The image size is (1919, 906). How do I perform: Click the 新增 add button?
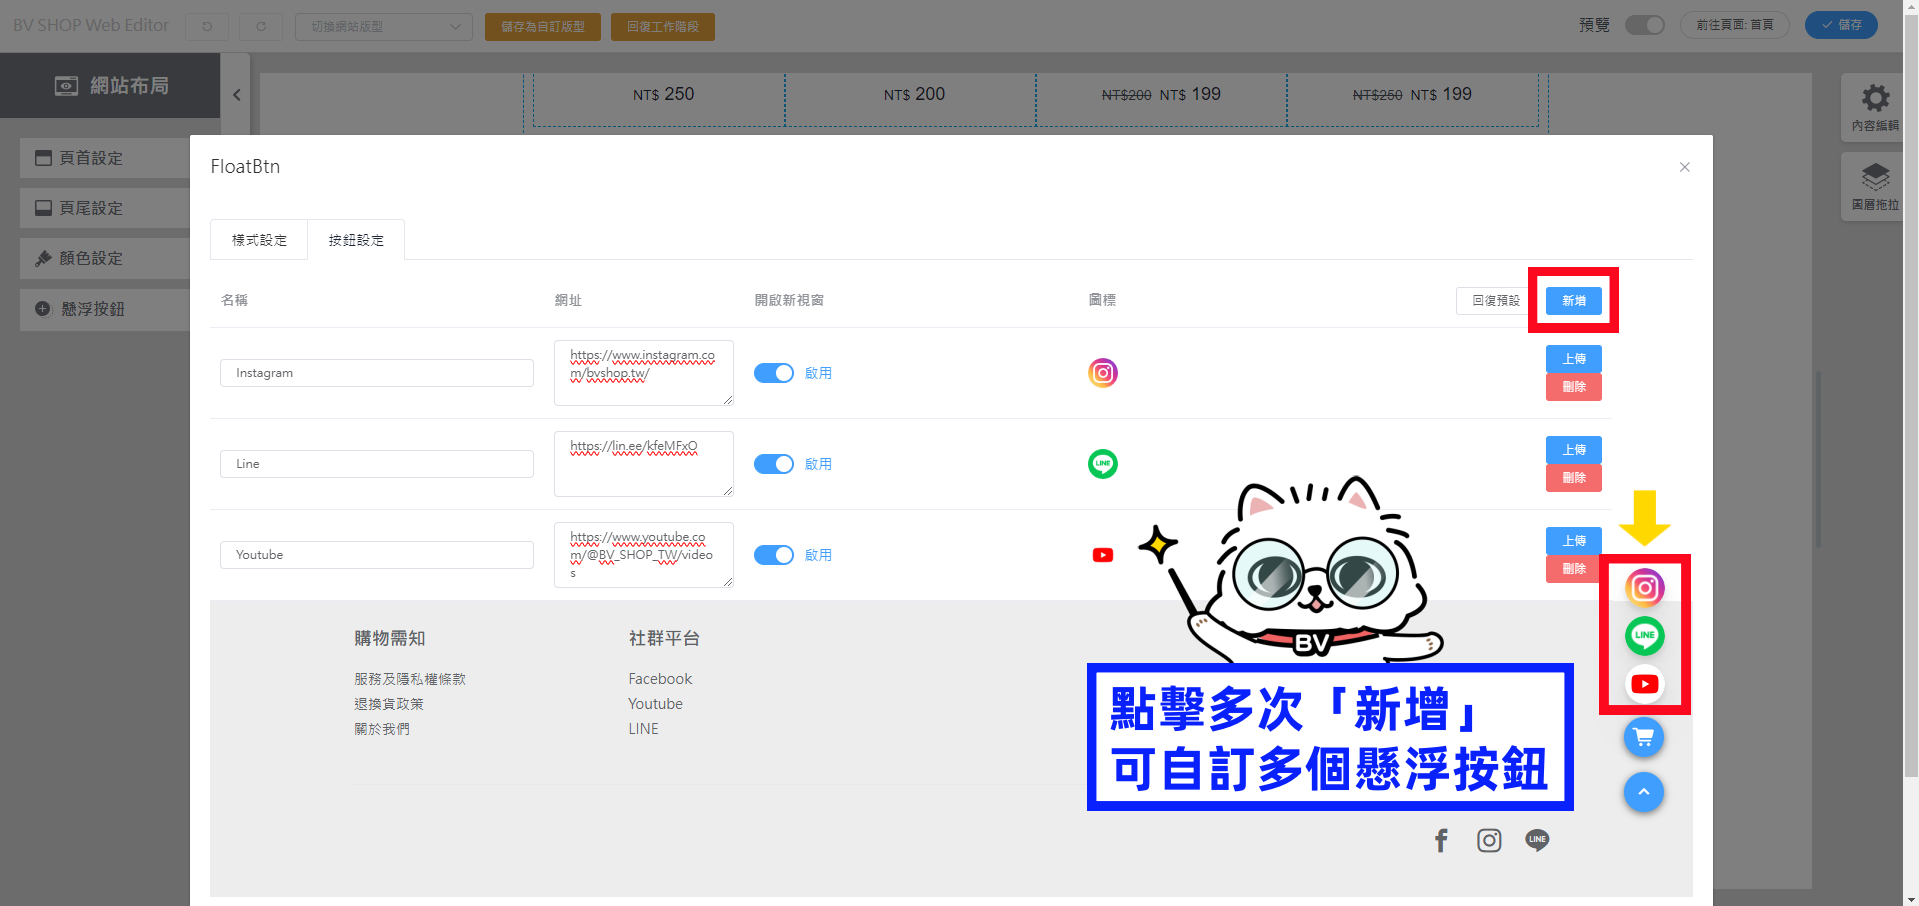1574,301
